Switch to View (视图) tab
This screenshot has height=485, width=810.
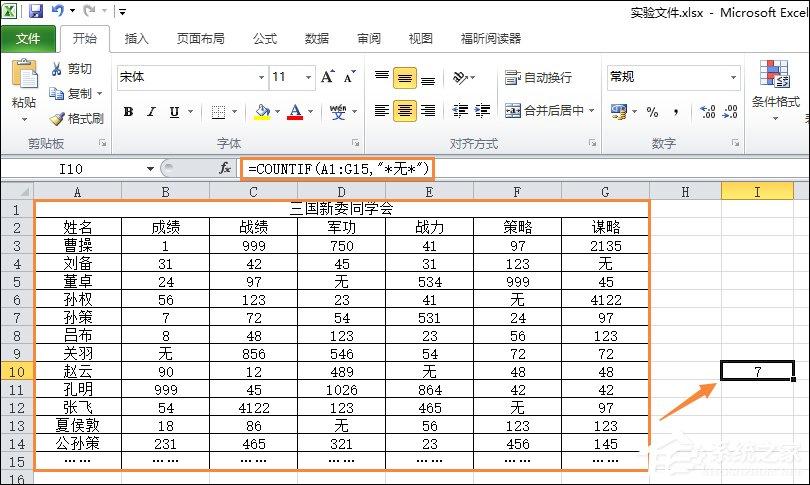[x=420, y=39]
